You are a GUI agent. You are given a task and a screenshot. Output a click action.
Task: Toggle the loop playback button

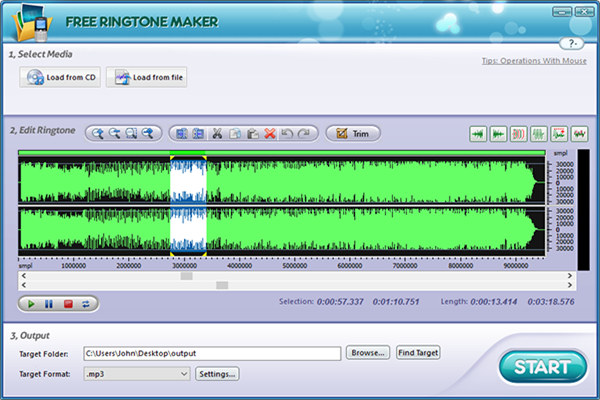tap(86, 303)
